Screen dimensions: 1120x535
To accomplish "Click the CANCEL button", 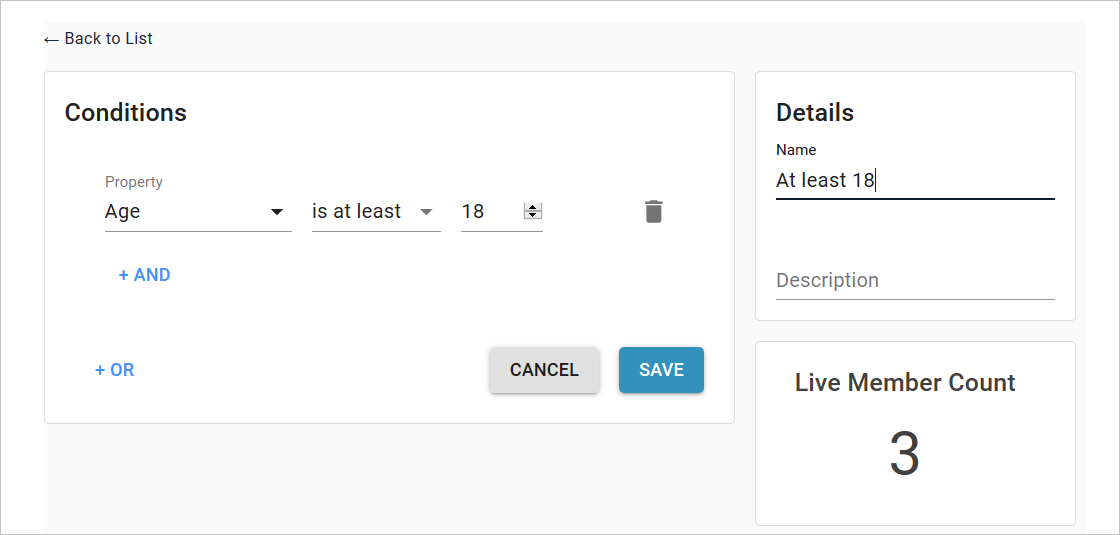I will tap(544, 370).
